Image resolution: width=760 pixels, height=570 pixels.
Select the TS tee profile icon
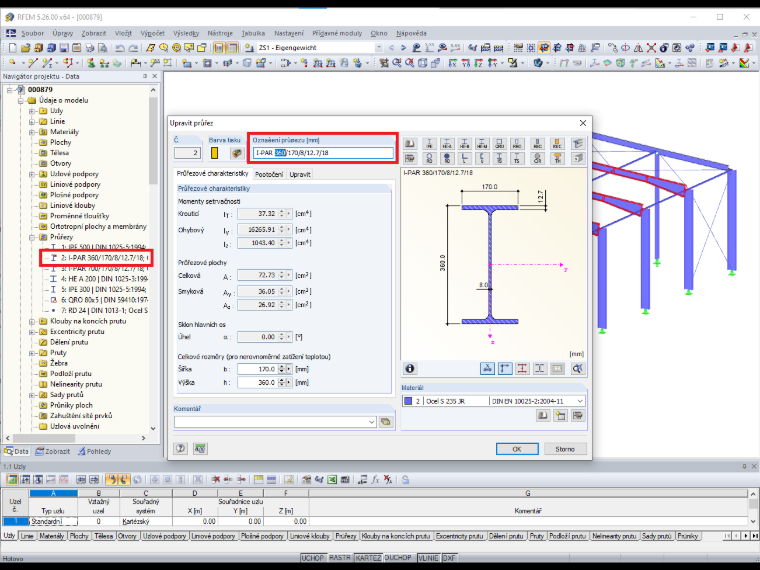point(517,158)
